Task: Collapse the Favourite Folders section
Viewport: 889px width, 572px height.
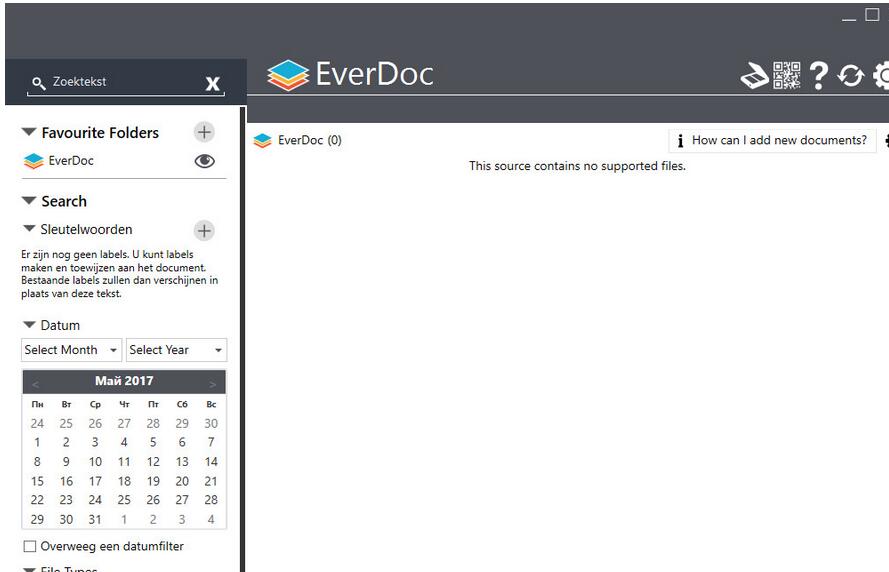Action: pyautogui.click(x=29, y=132)
